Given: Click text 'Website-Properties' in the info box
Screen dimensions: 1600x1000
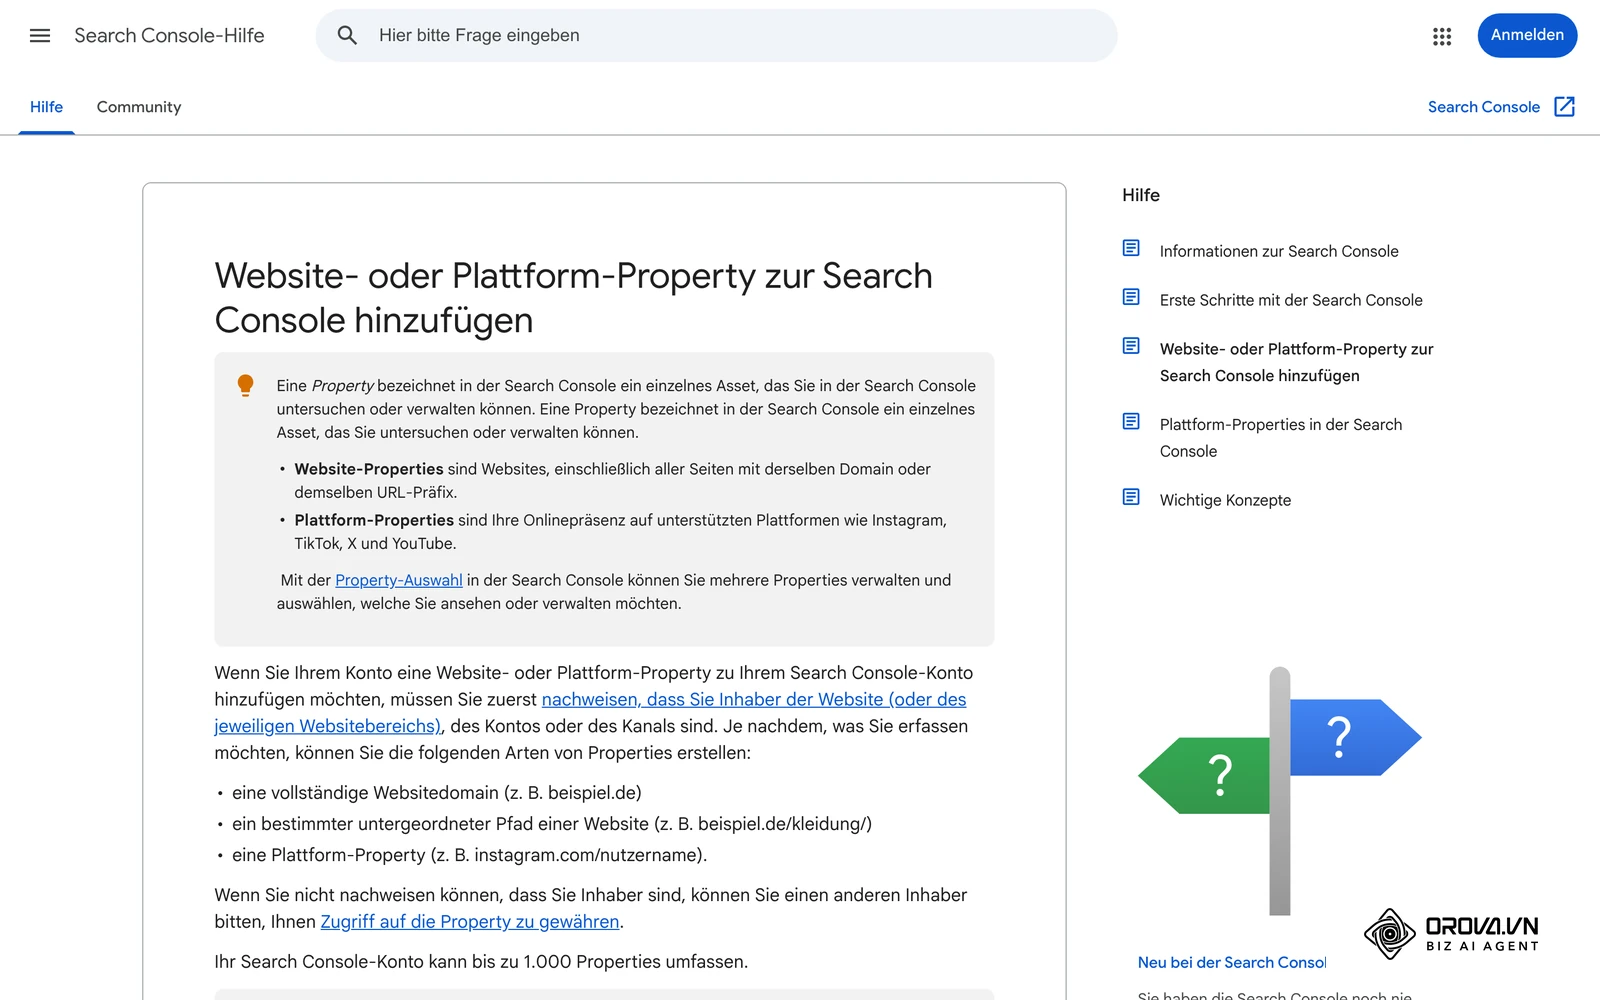Looking at the screenshot, I should point(369,469).
